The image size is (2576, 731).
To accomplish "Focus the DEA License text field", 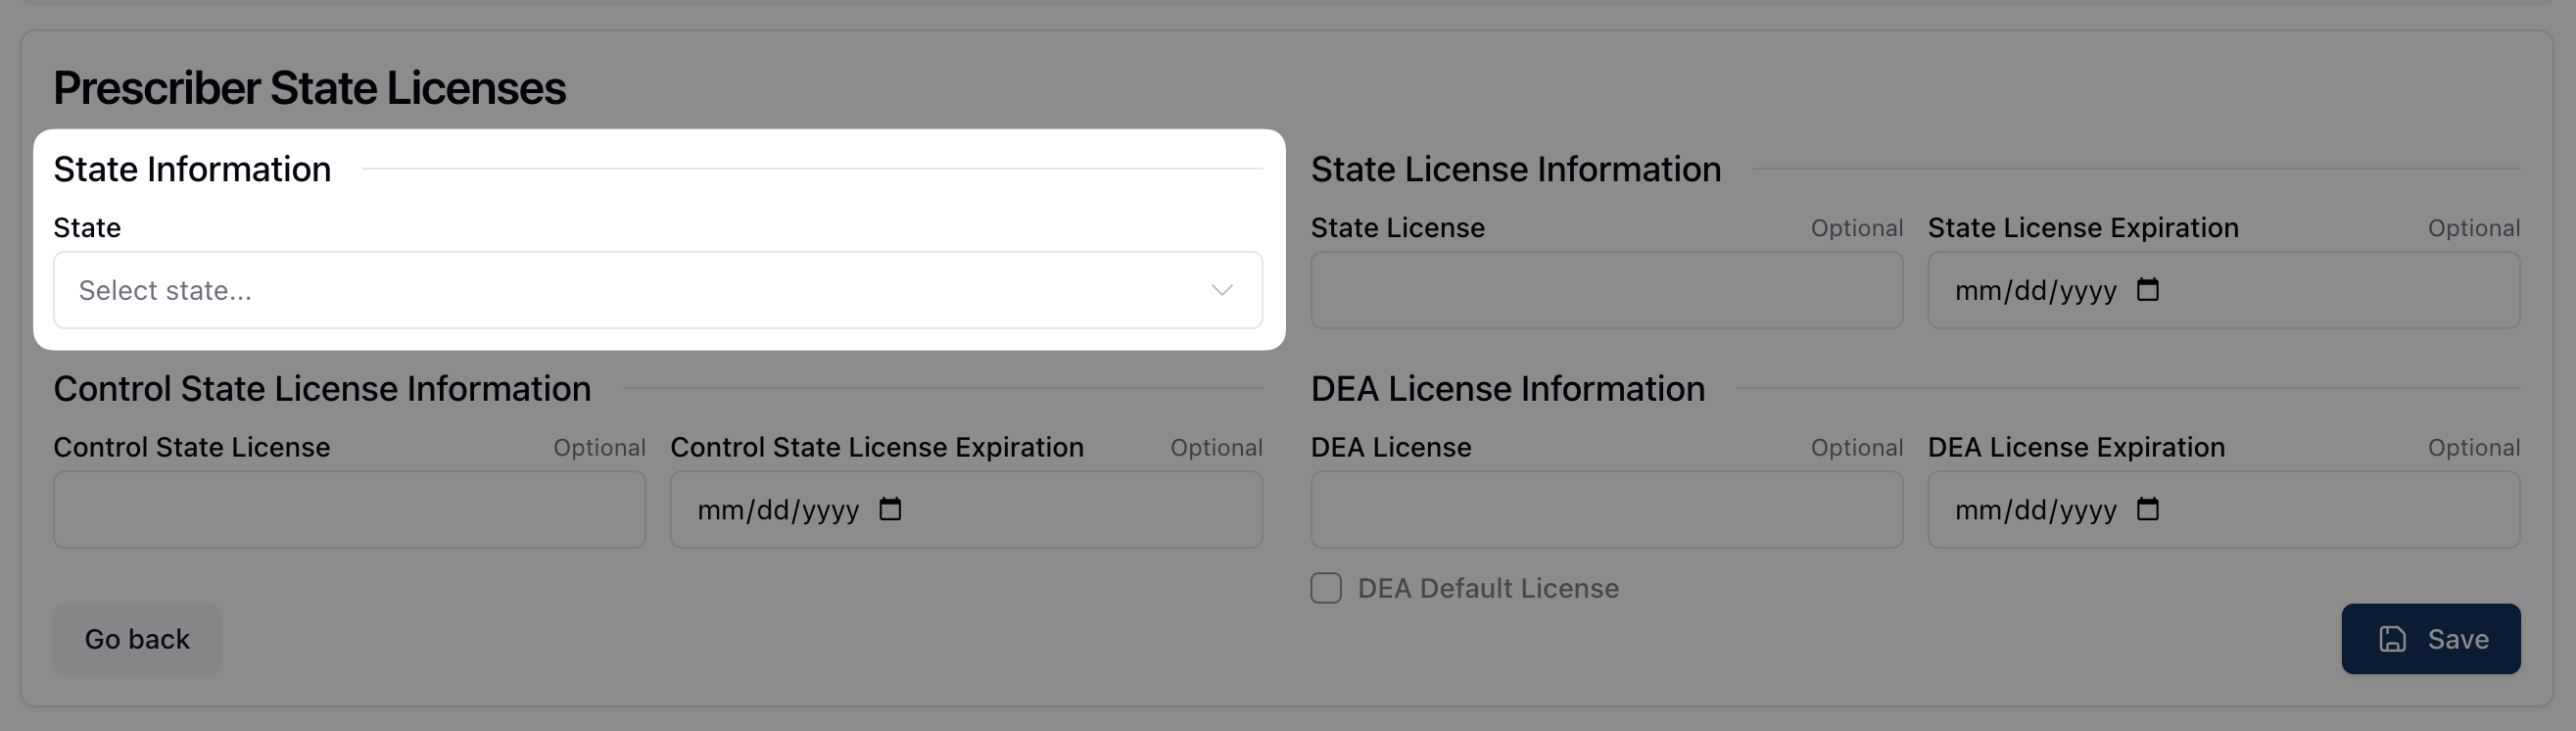I will [x=1606, y=510].
